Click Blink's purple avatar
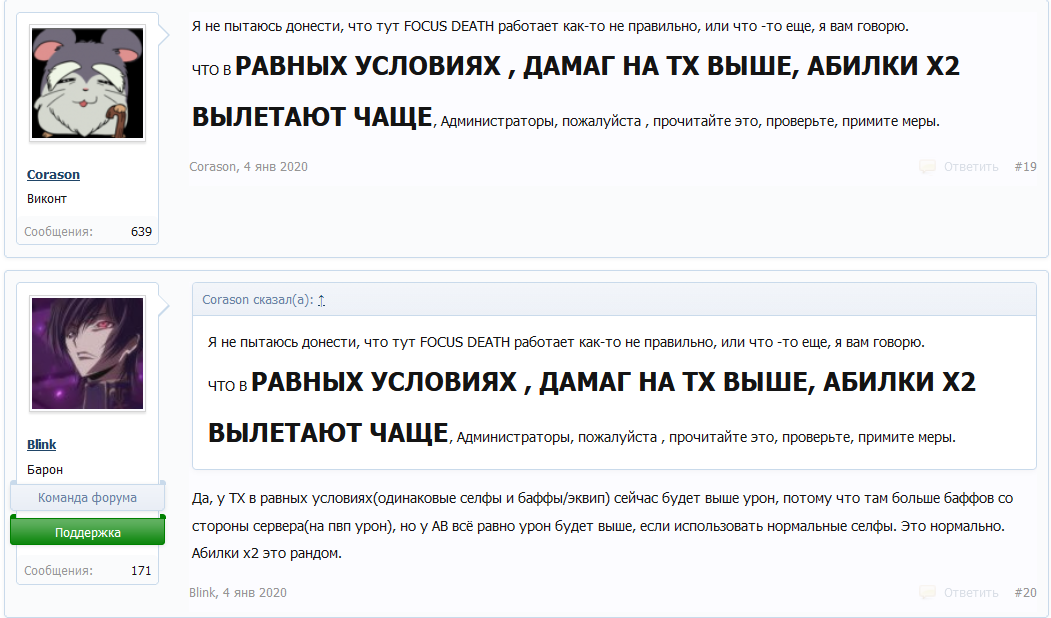1051x618 pixels. click(87, 353)
